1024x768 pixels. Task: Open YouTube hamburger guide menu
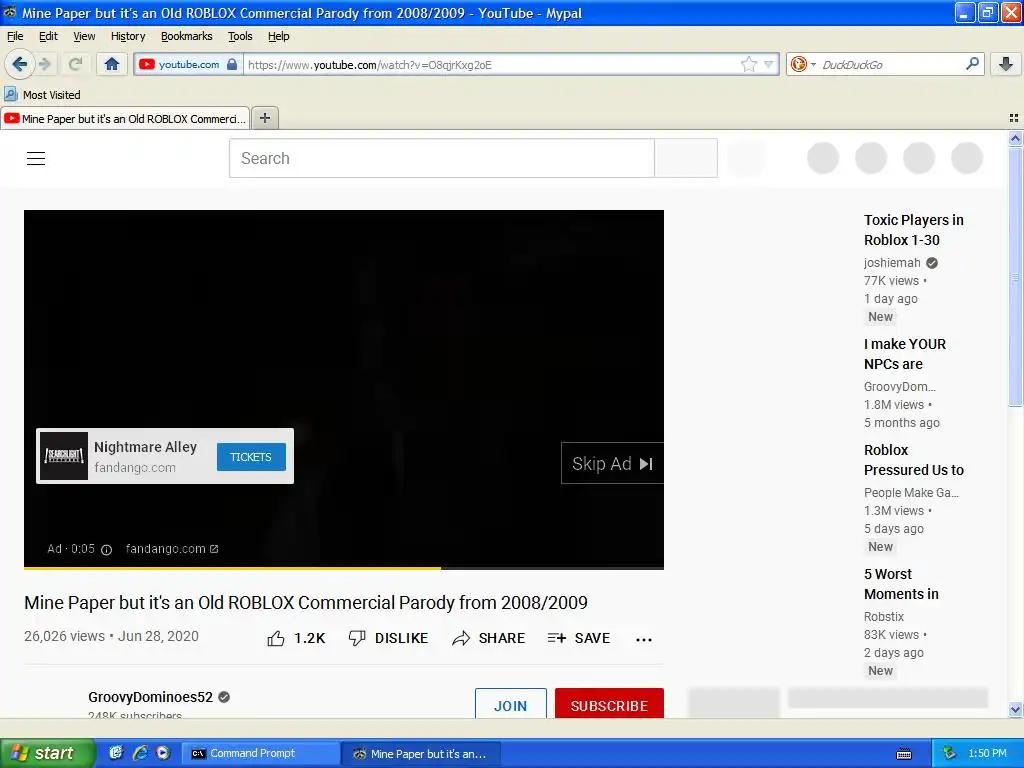(36, 159)
